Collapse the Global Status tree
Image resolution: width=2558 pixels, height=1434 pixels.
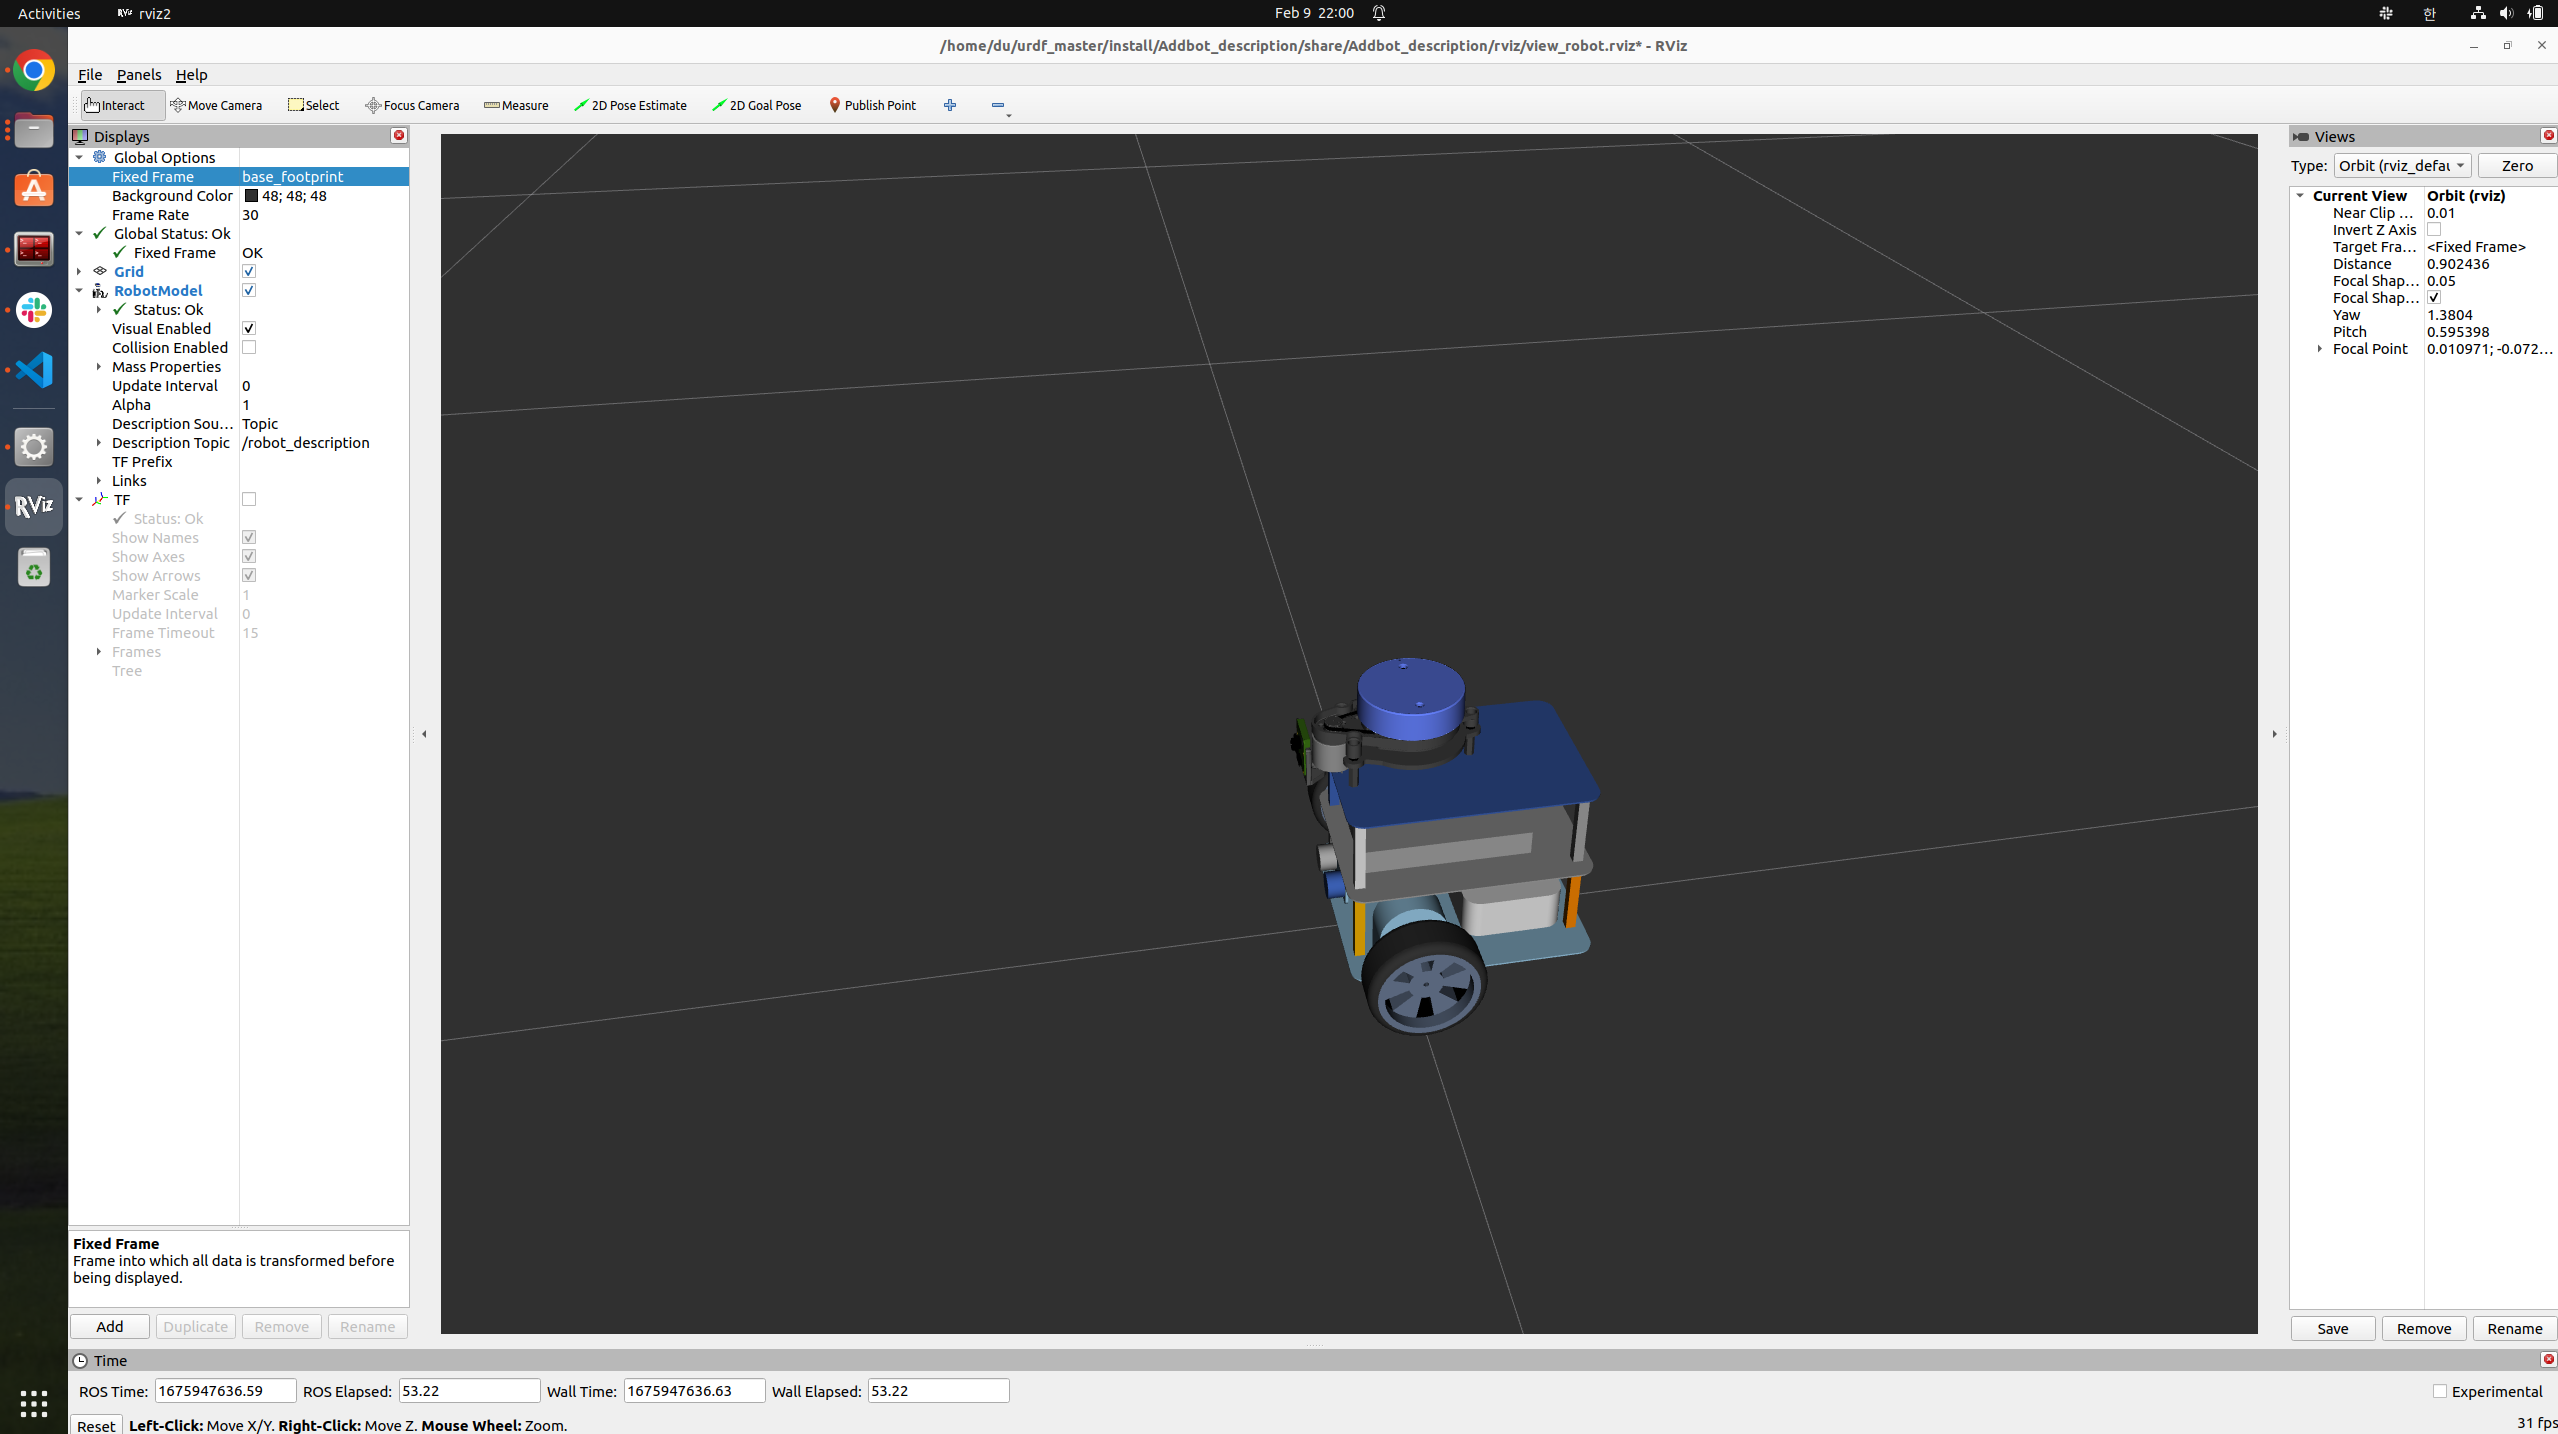(79, 233)
